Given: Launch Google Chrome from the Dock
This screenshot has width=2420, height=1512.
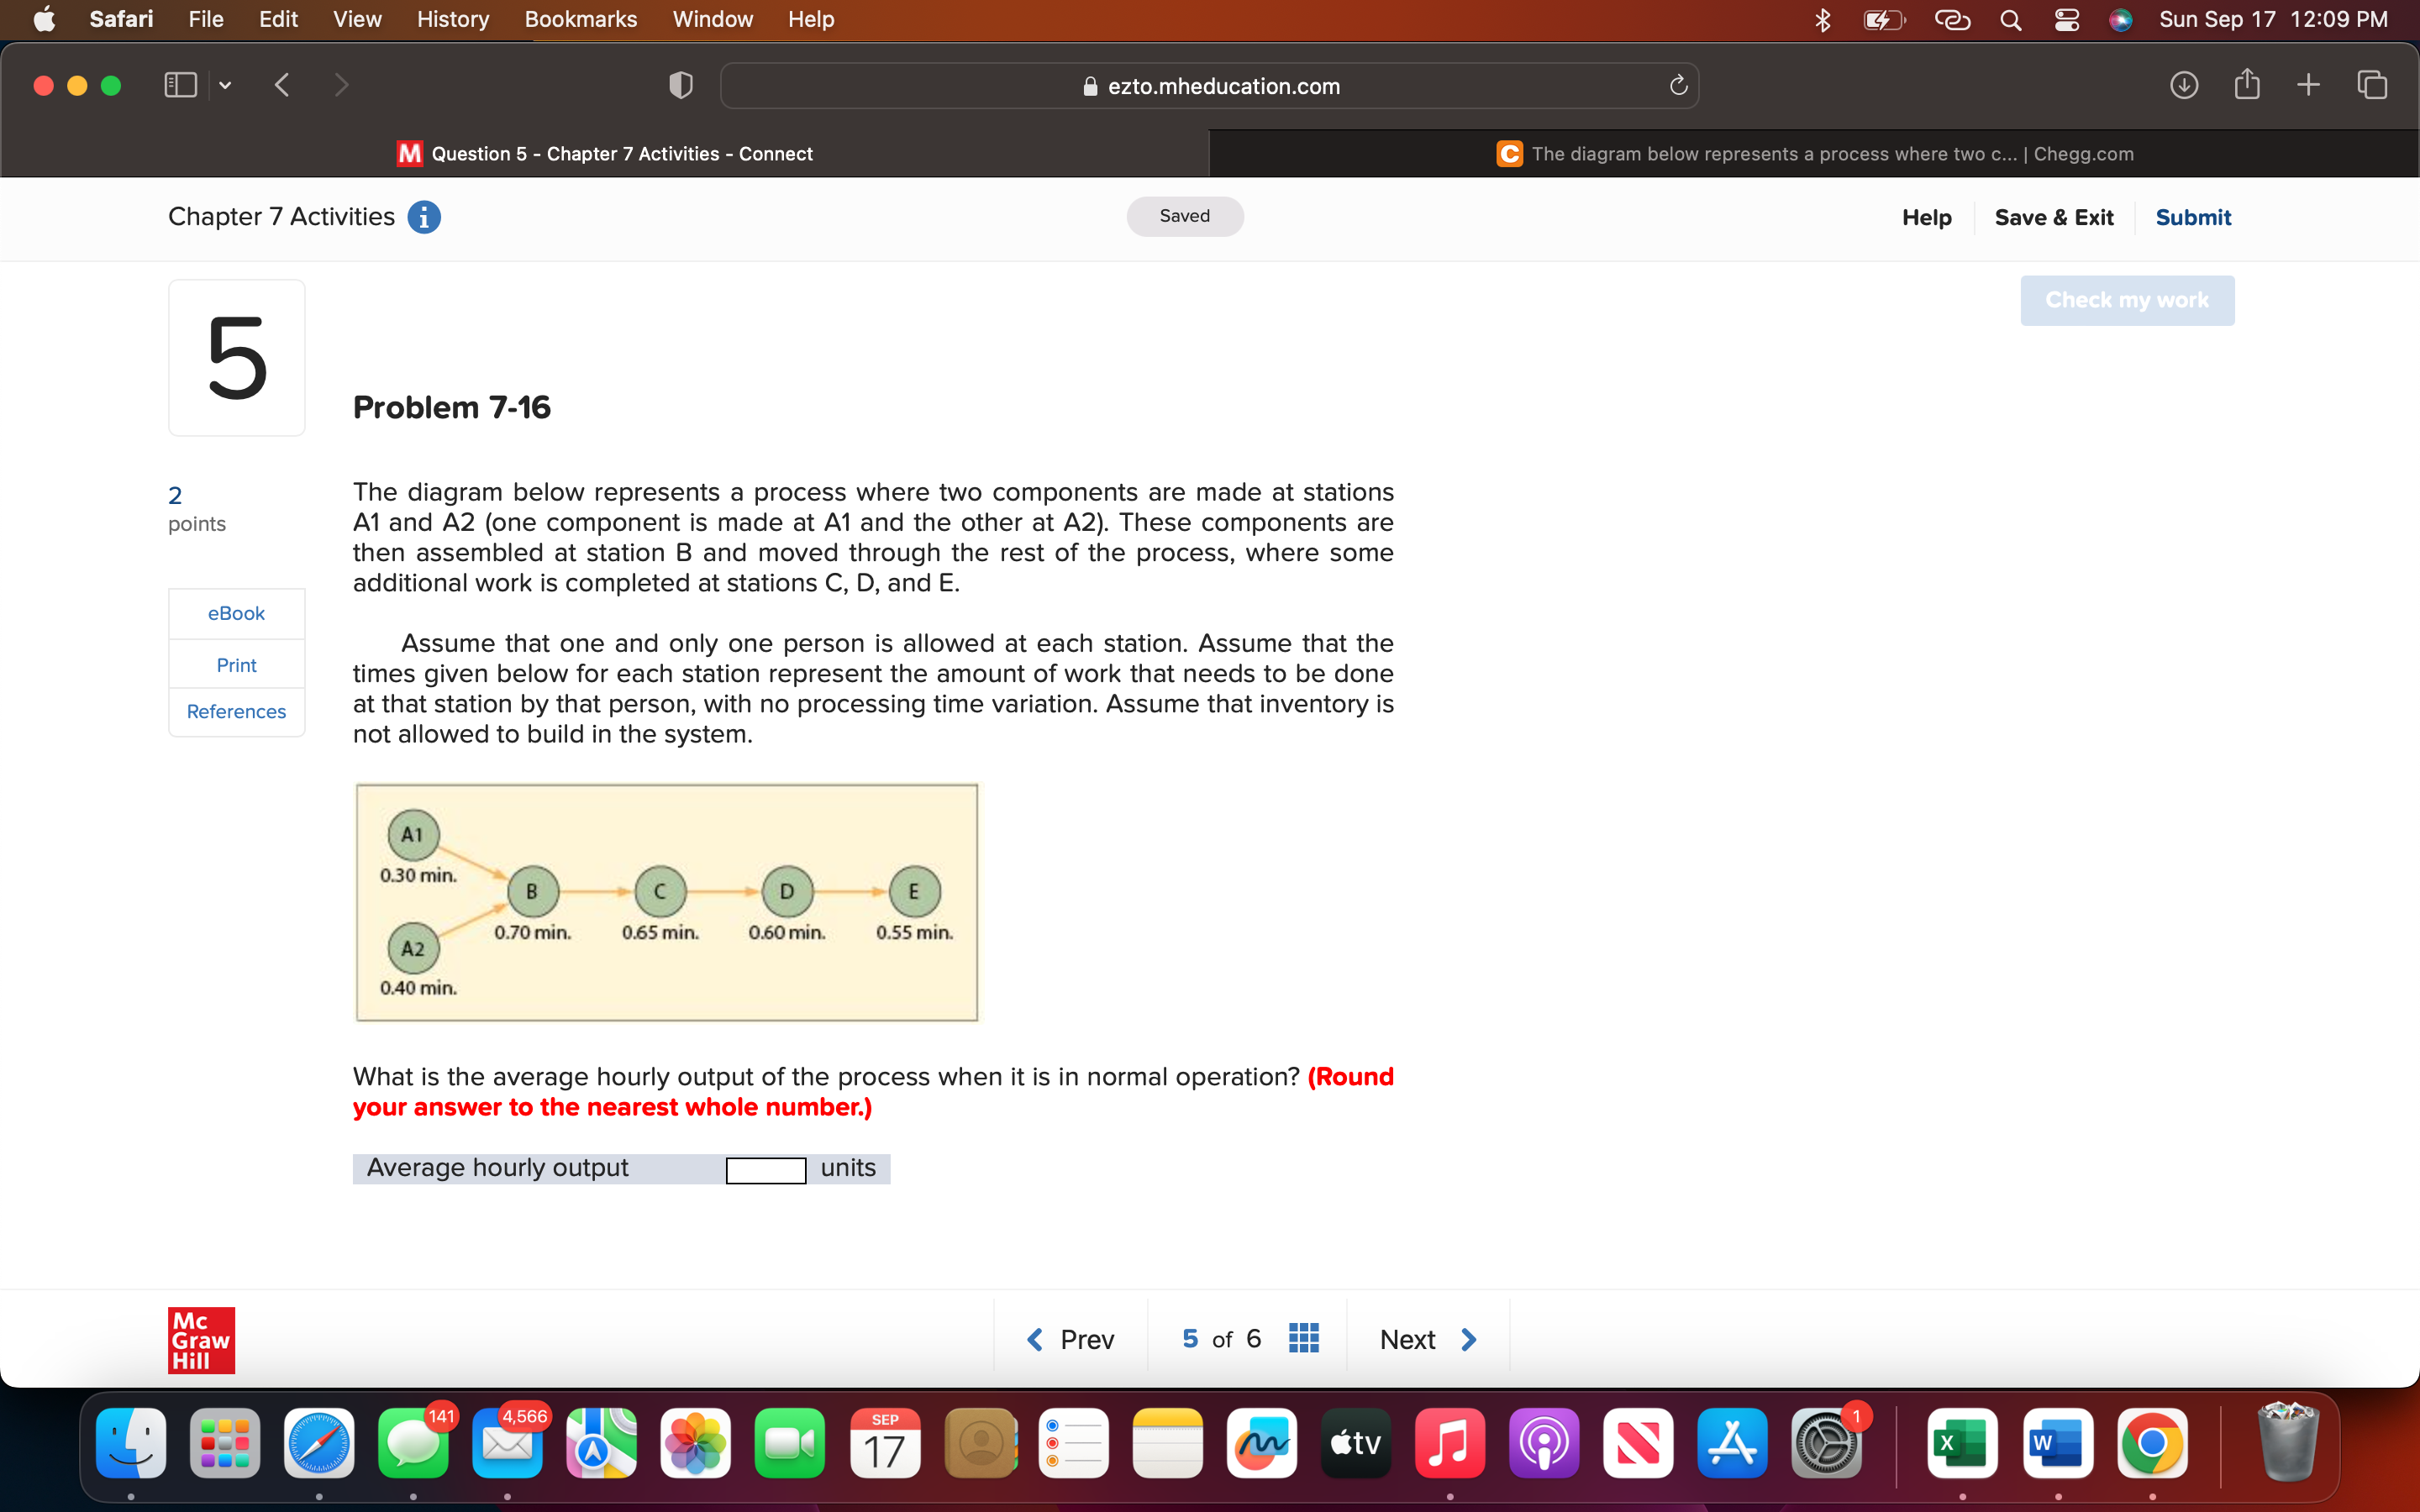Looking at the screenshot, I should click(2152, 1443).
